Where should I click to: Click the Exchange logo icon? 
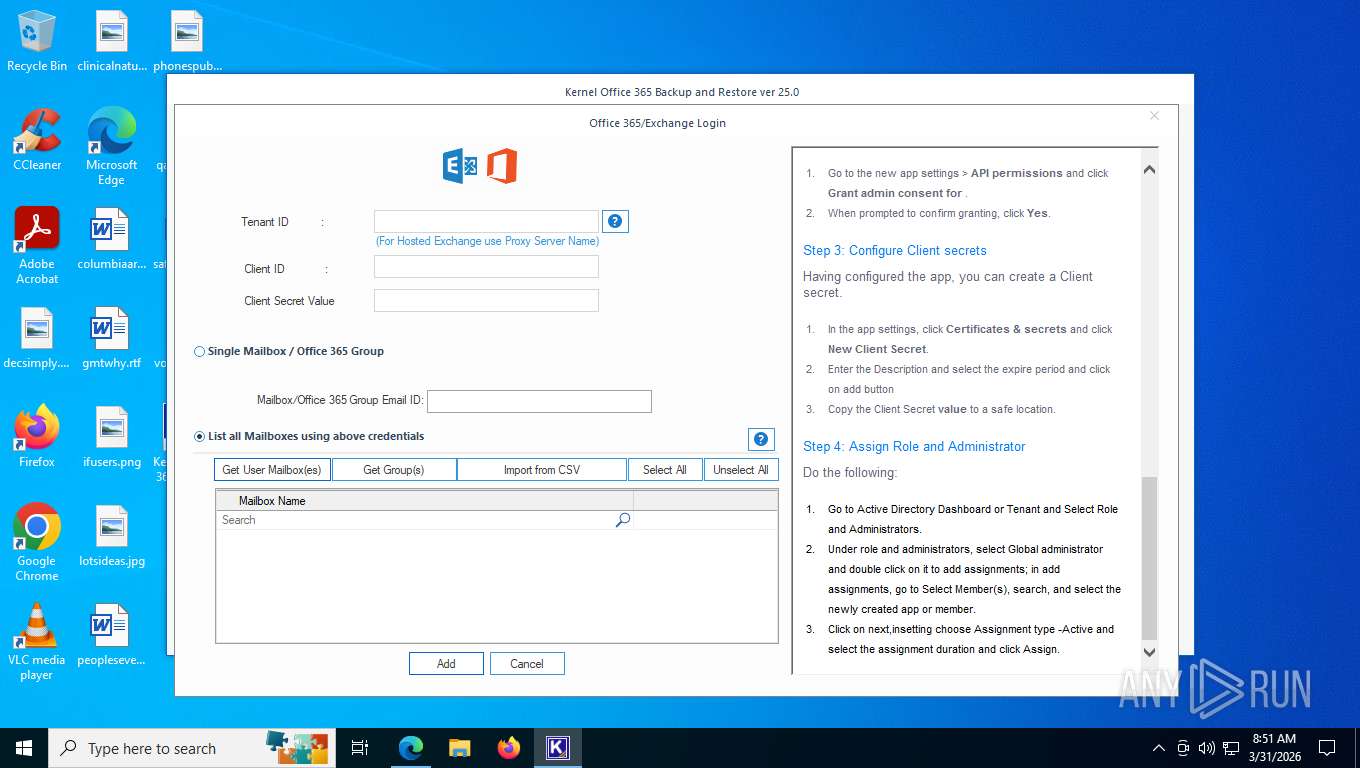pyautogui.click(x=460, y=166)
